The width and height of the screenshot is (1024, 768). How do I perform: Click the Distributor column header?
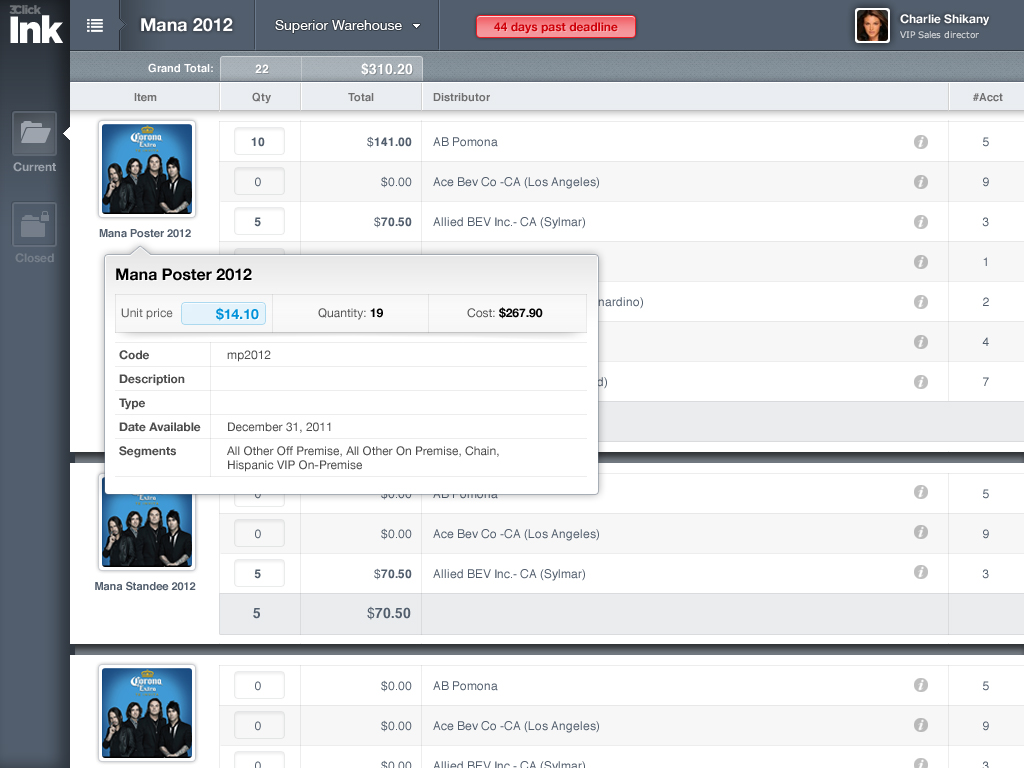pos(461,97)
